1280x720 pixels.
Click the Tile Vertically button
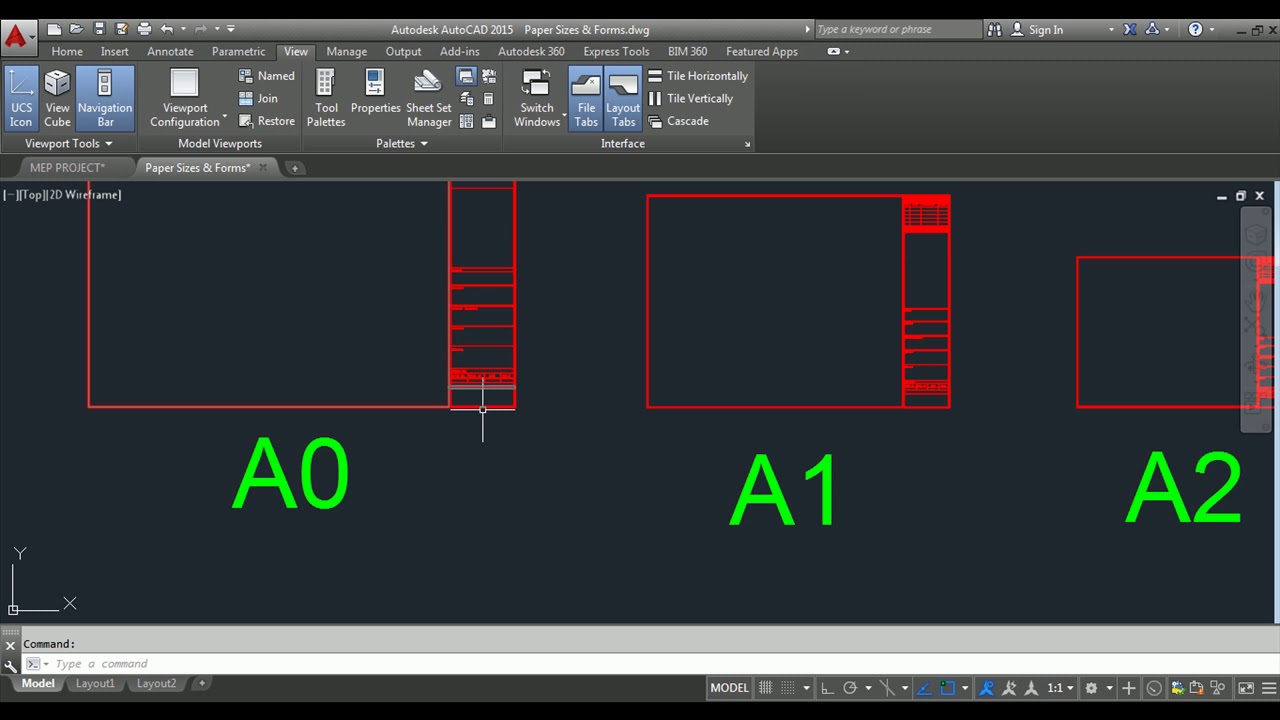click(x=690, y=98)
